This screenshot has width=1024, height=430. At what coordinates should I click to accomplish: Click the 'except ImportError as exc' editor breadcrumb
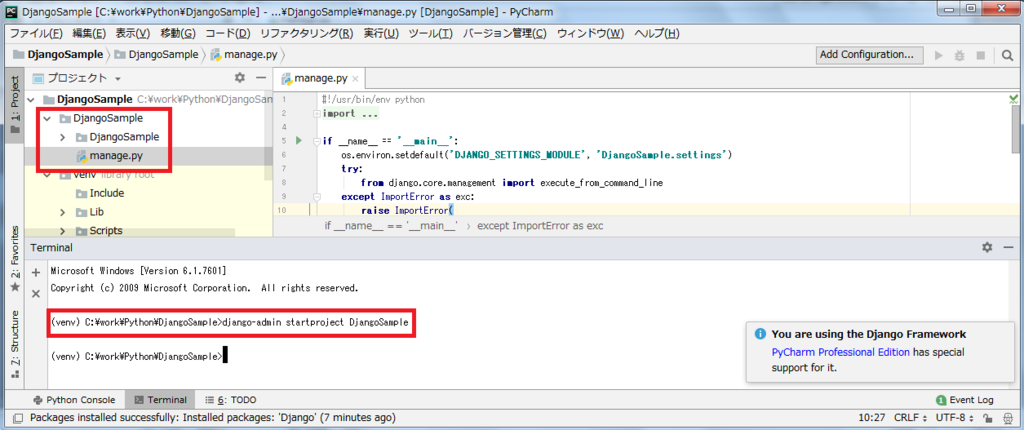tap(540, 225)
